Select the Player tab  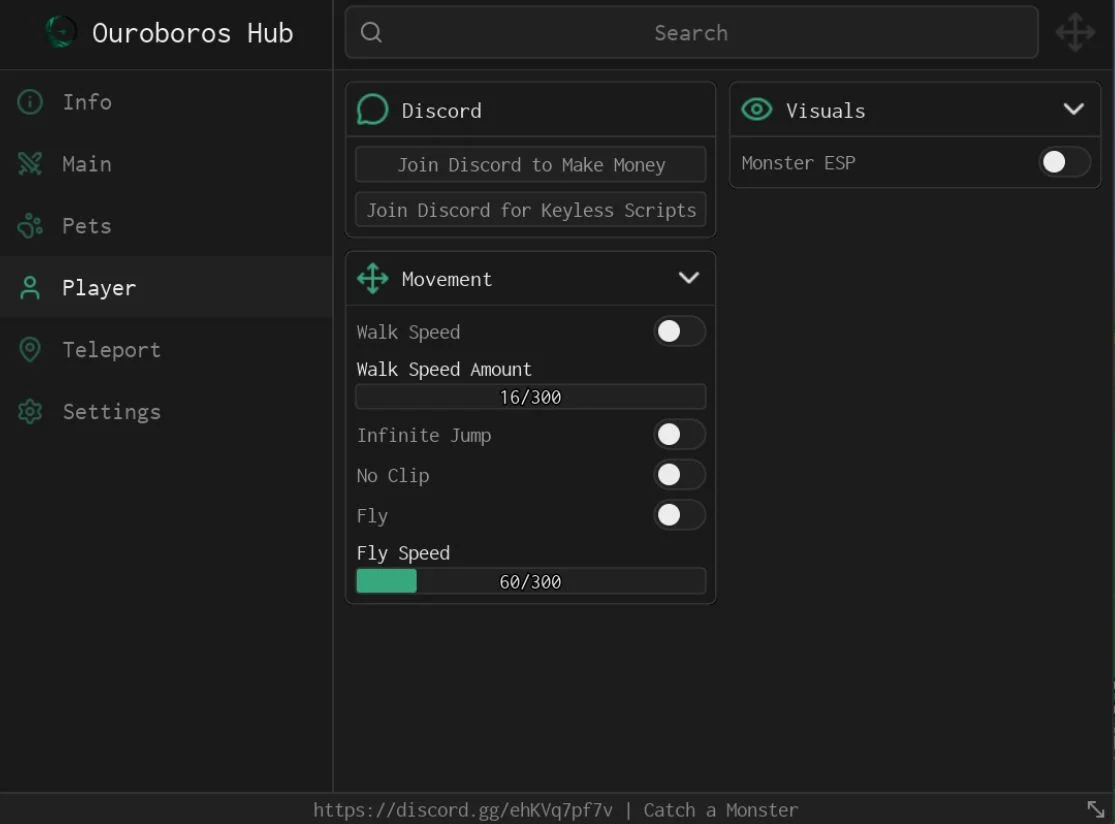pyautogui.click(x=166, y=287)
